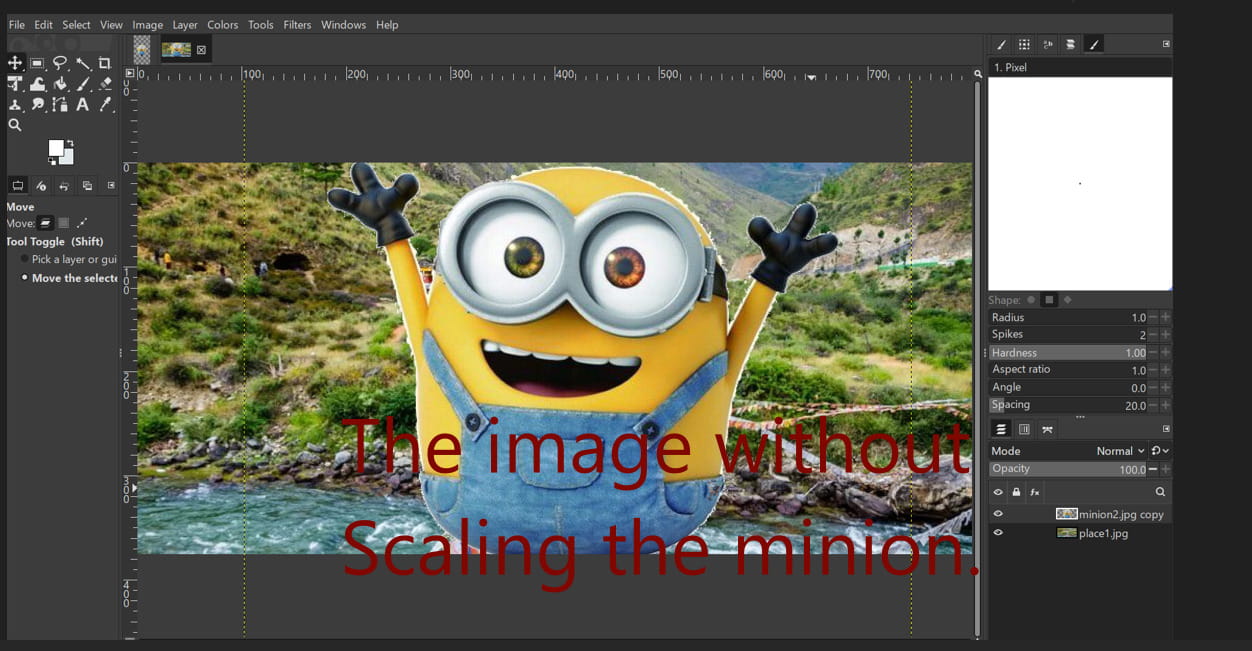Viewport: 1252px width, 651px height.
Task: Open layer mode group switch dropdown
Action: coord(1160,451)
